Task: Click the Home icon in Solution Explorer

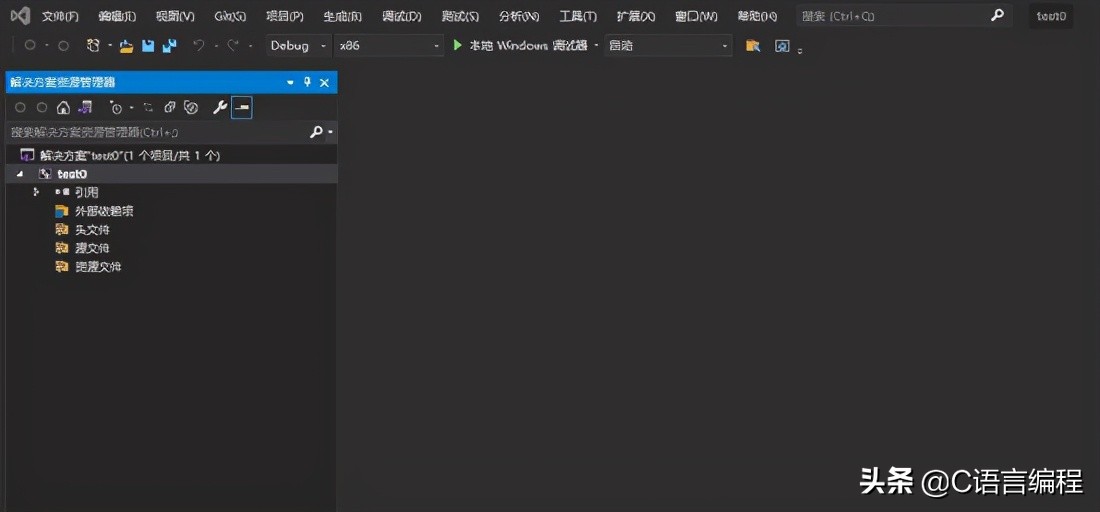Action: 63,107
